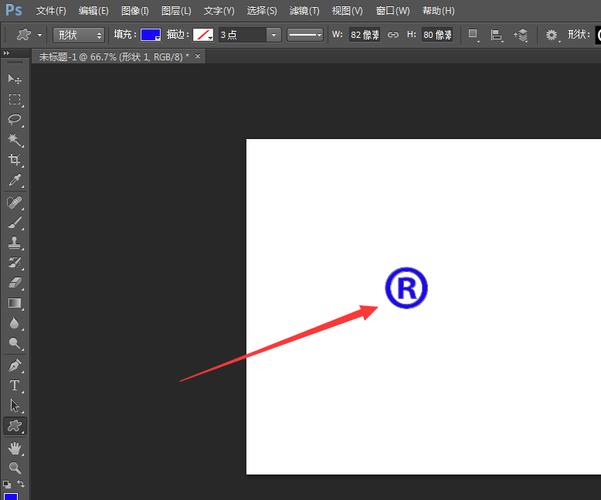The height and width of the screenshot is (500, 601).
Task: Open the blue fill color swatch
Action: tap(150, 35)
